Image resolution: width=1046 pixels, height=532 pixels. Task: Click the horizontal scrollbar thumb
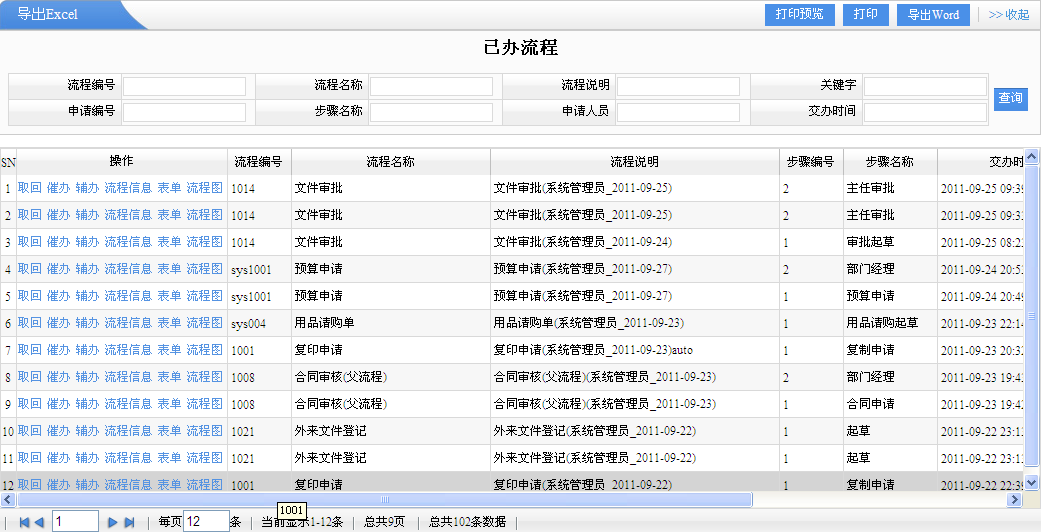coord(385,499)
